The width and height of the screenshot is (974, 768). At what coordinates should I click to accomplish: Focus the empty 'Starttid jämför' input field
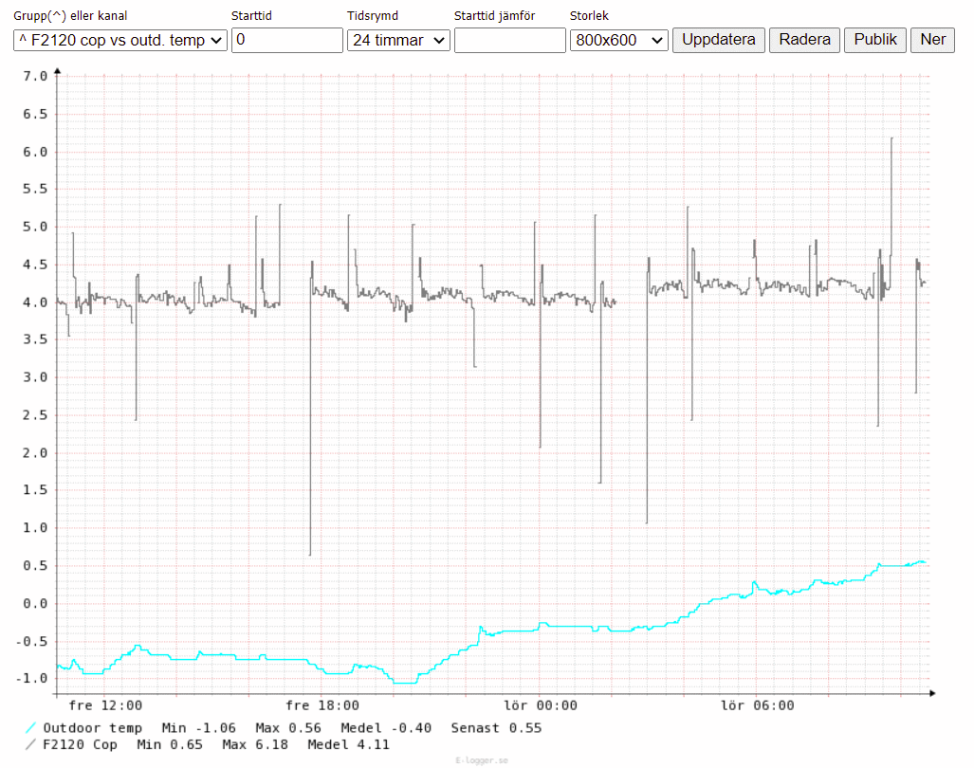click(x=509, y=40)
